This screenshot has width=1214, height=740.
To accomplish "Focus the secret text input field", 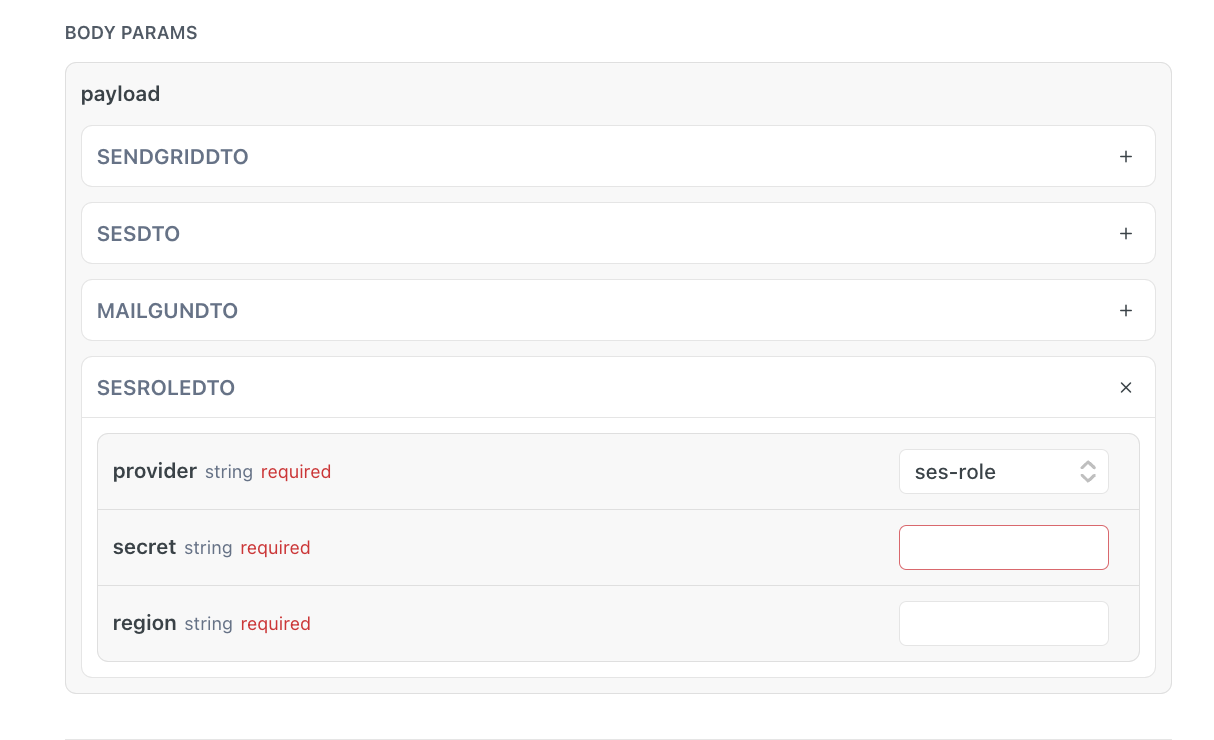I will 1003,548.
